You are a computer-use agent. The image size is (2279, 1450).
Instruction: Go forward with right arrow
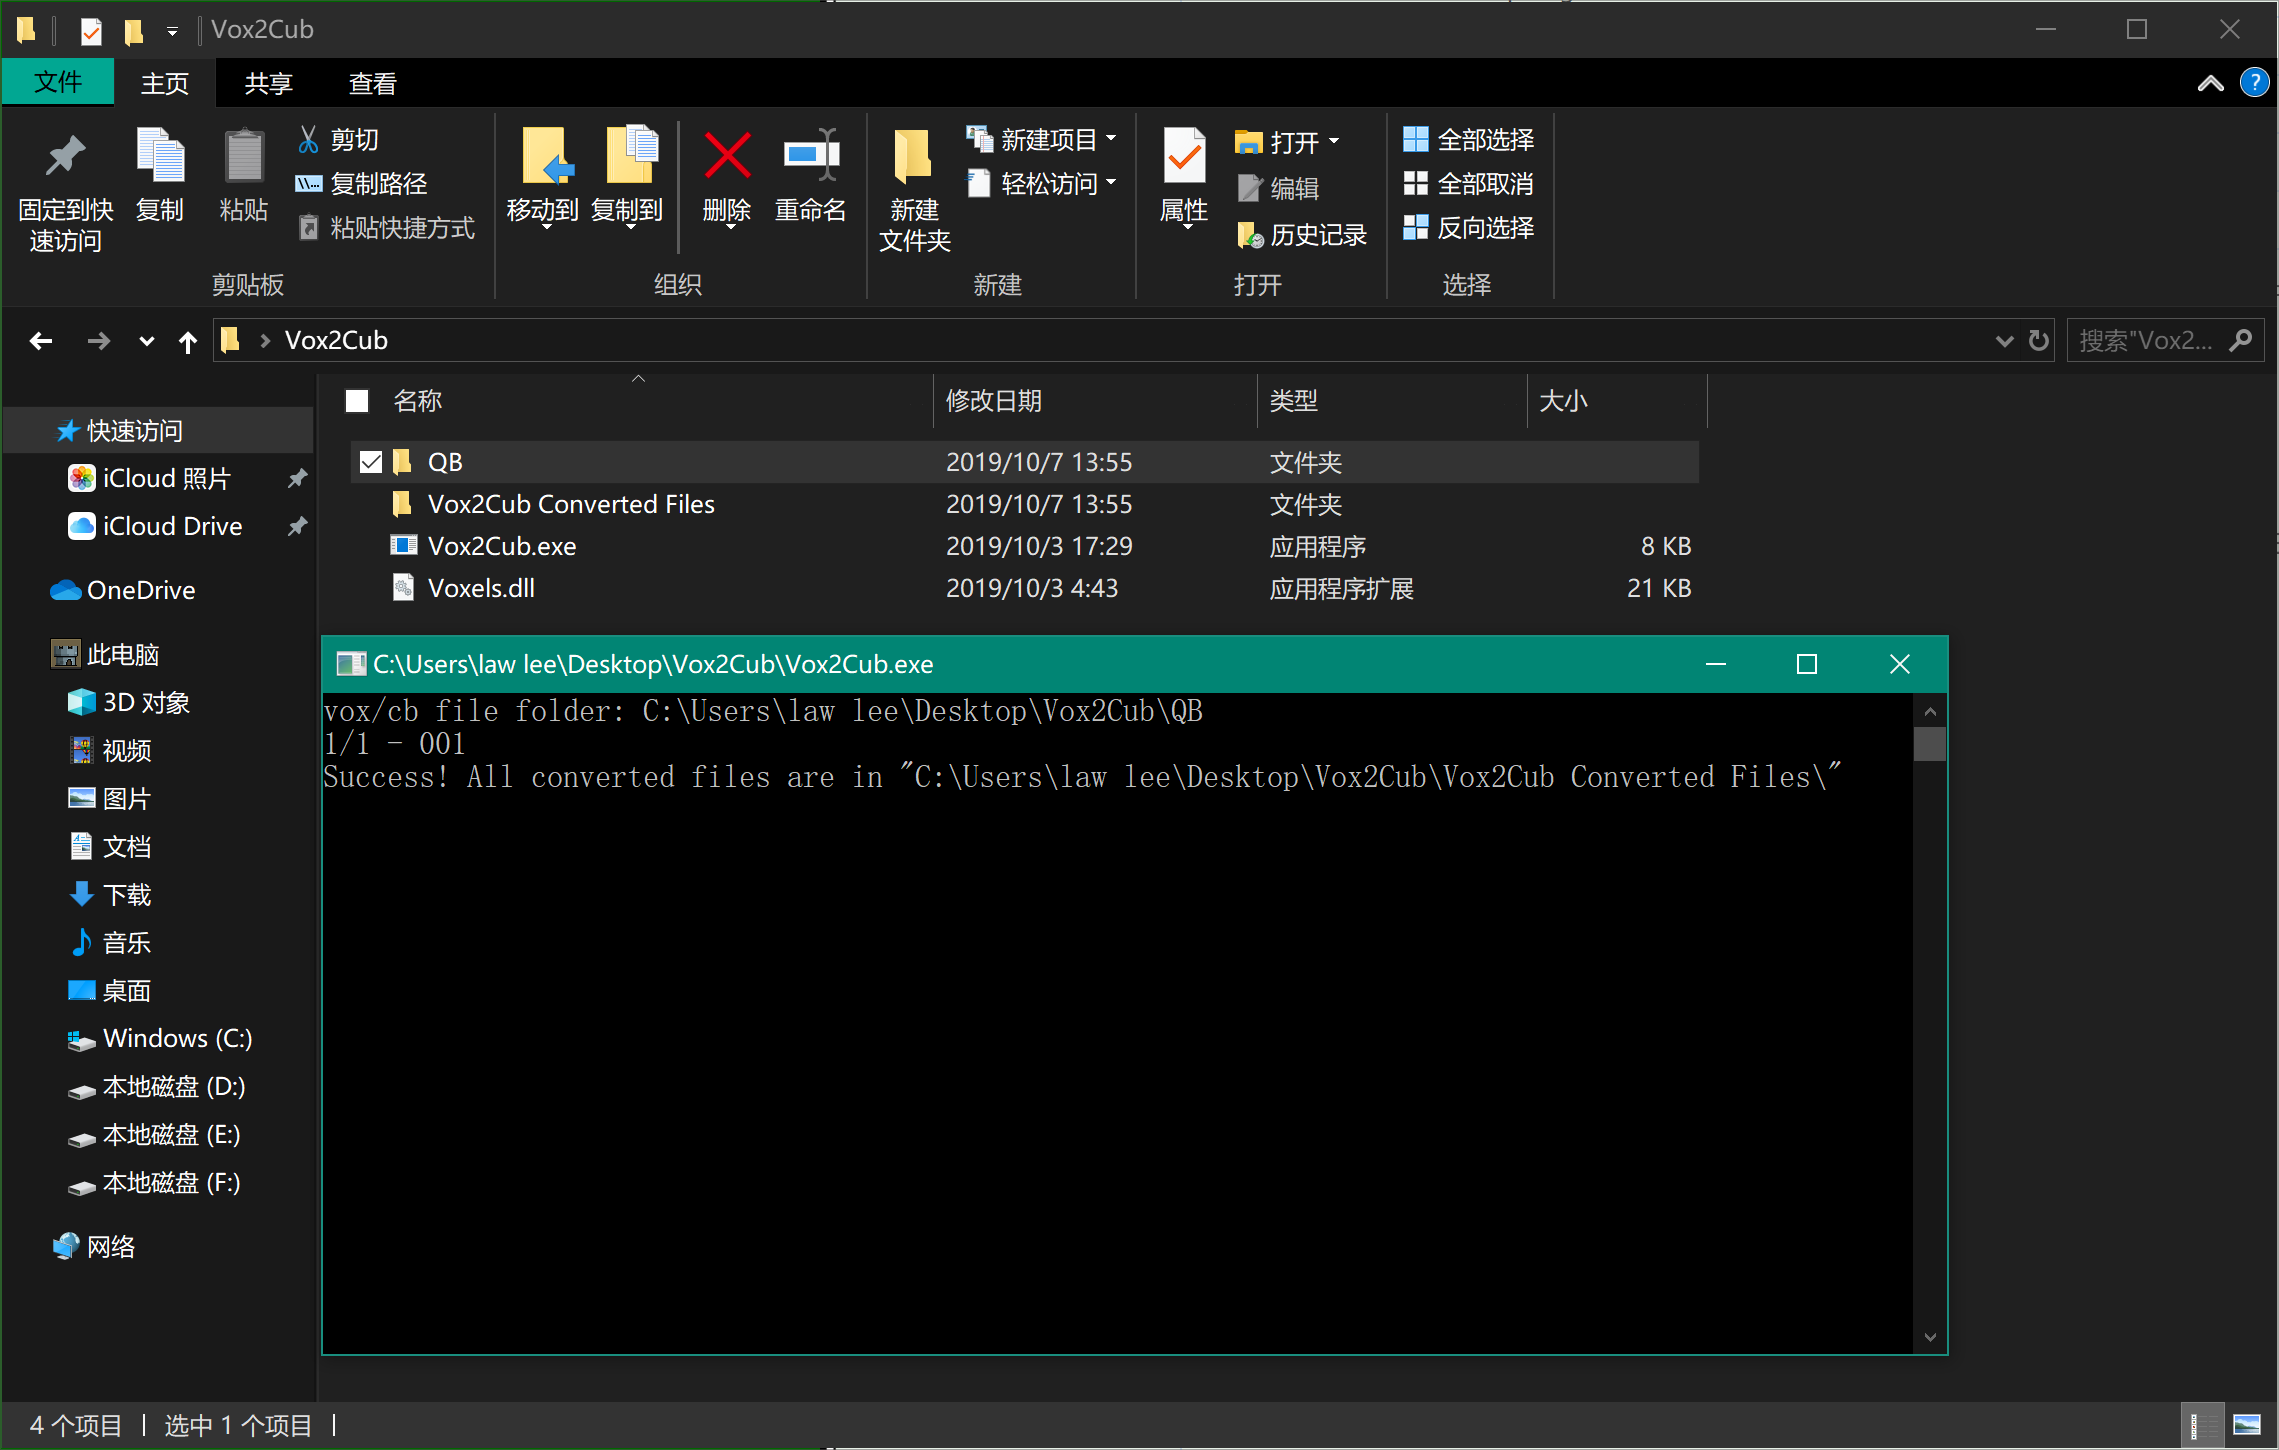[98, 341]
